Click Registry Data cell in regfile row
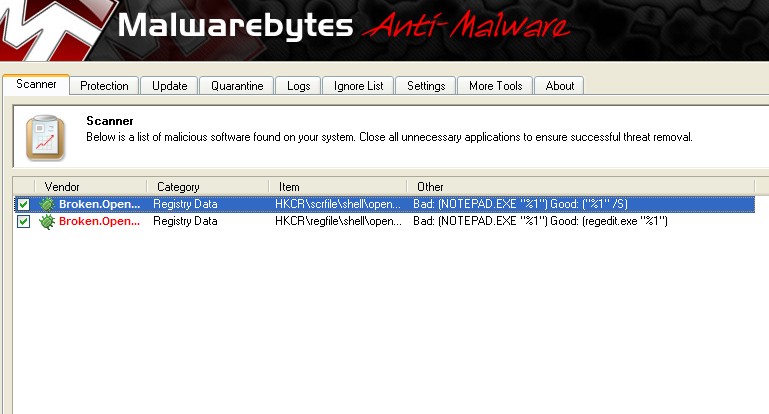Screen dimensions: 769x414 point(185,221)
